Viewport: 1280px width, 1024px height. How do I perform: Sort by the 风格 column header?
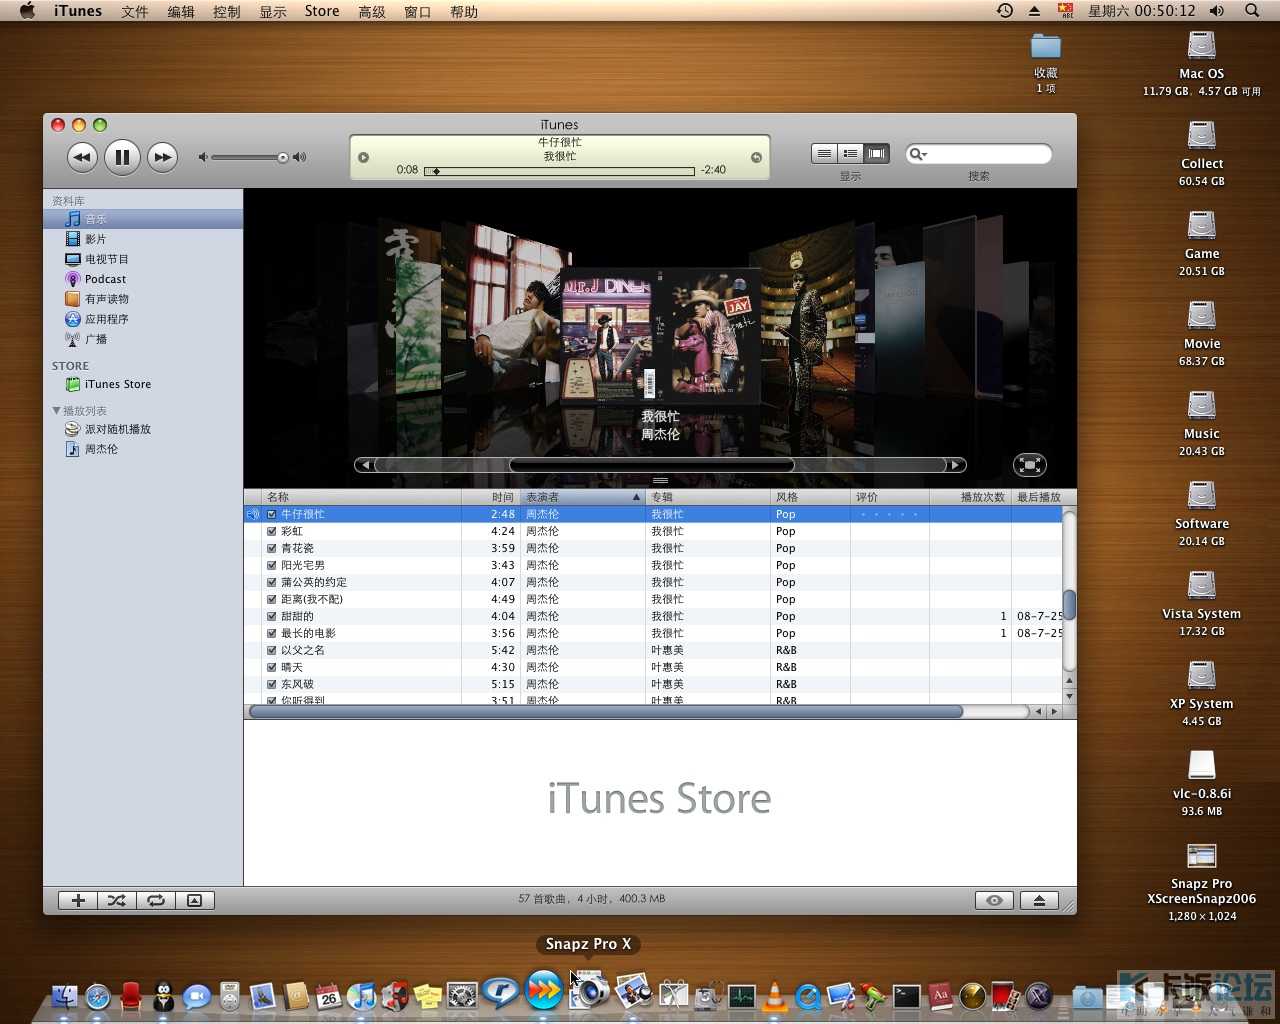pos(810,497)
